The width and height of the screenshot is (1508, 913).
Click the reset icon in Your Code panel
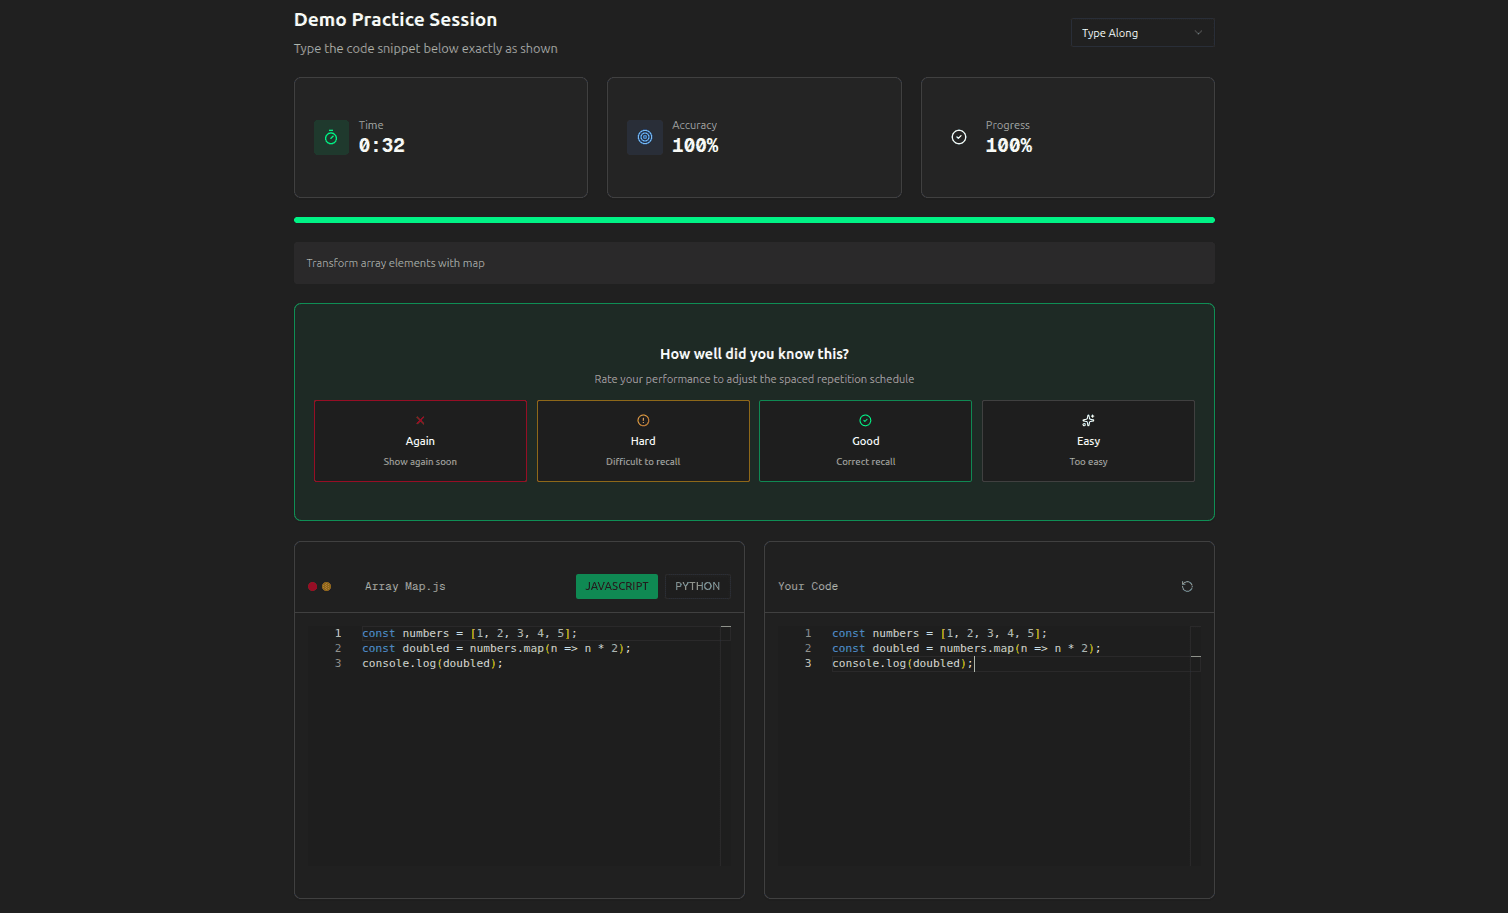point(1187,587)
